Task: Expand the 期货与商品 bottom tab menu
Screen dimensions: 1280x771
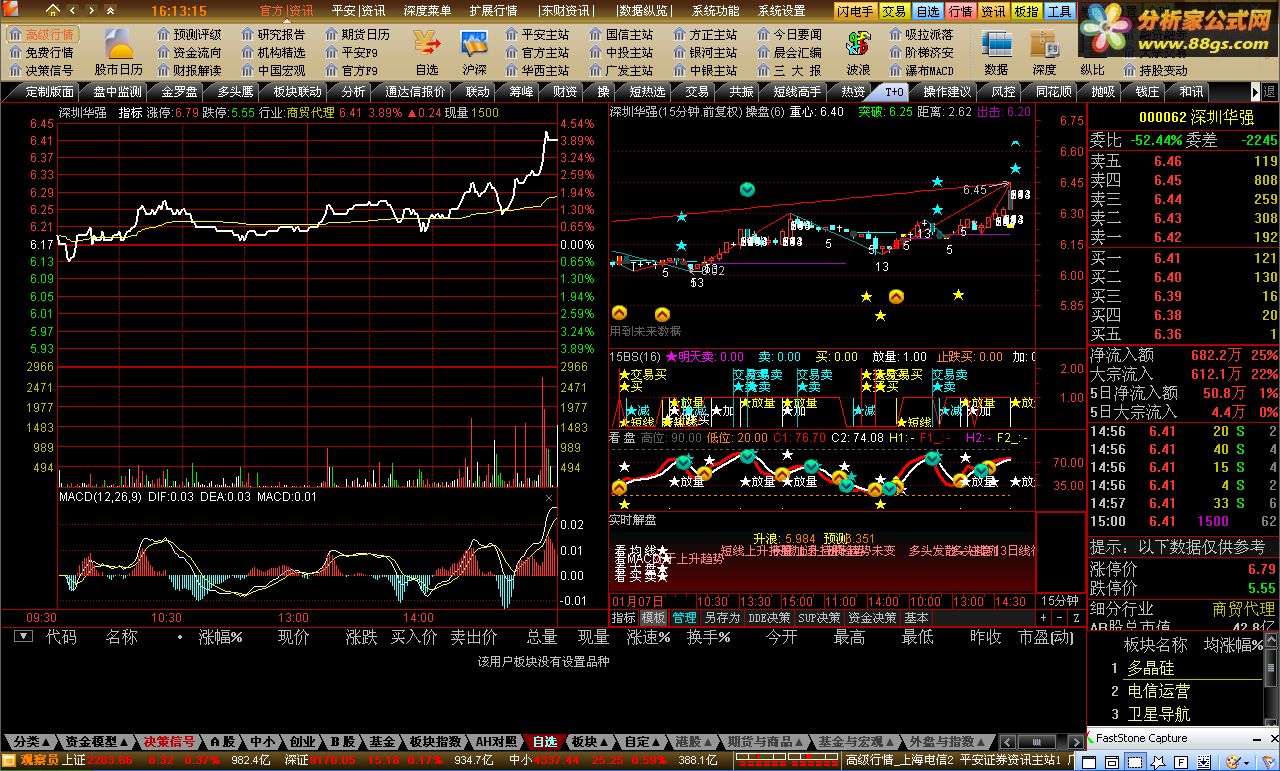Action: click(x=765, y=742)
